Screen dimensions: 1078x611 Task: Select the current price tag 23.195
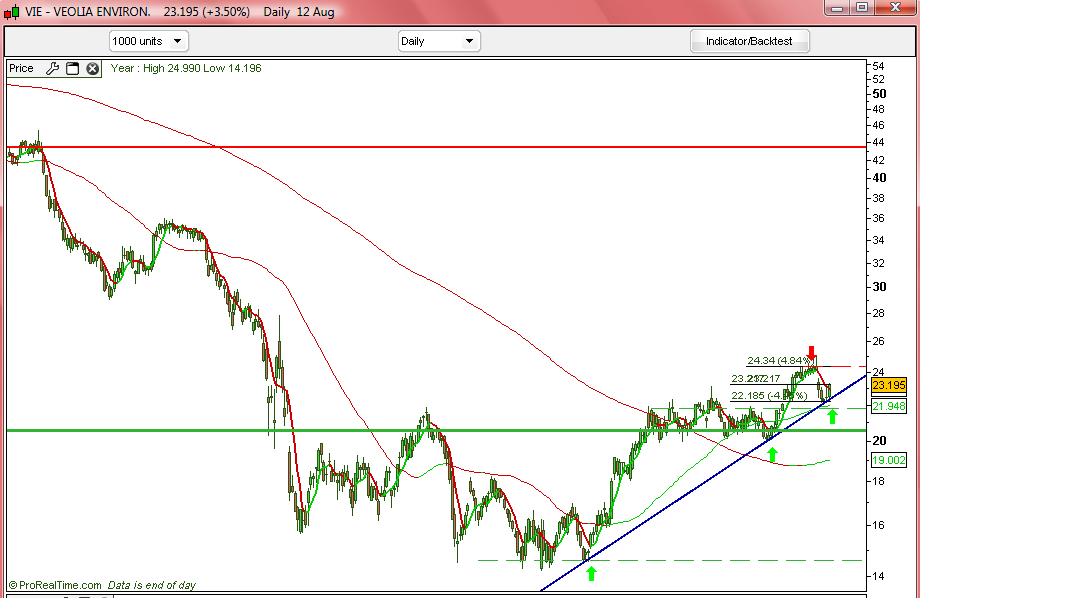(888, 385)
